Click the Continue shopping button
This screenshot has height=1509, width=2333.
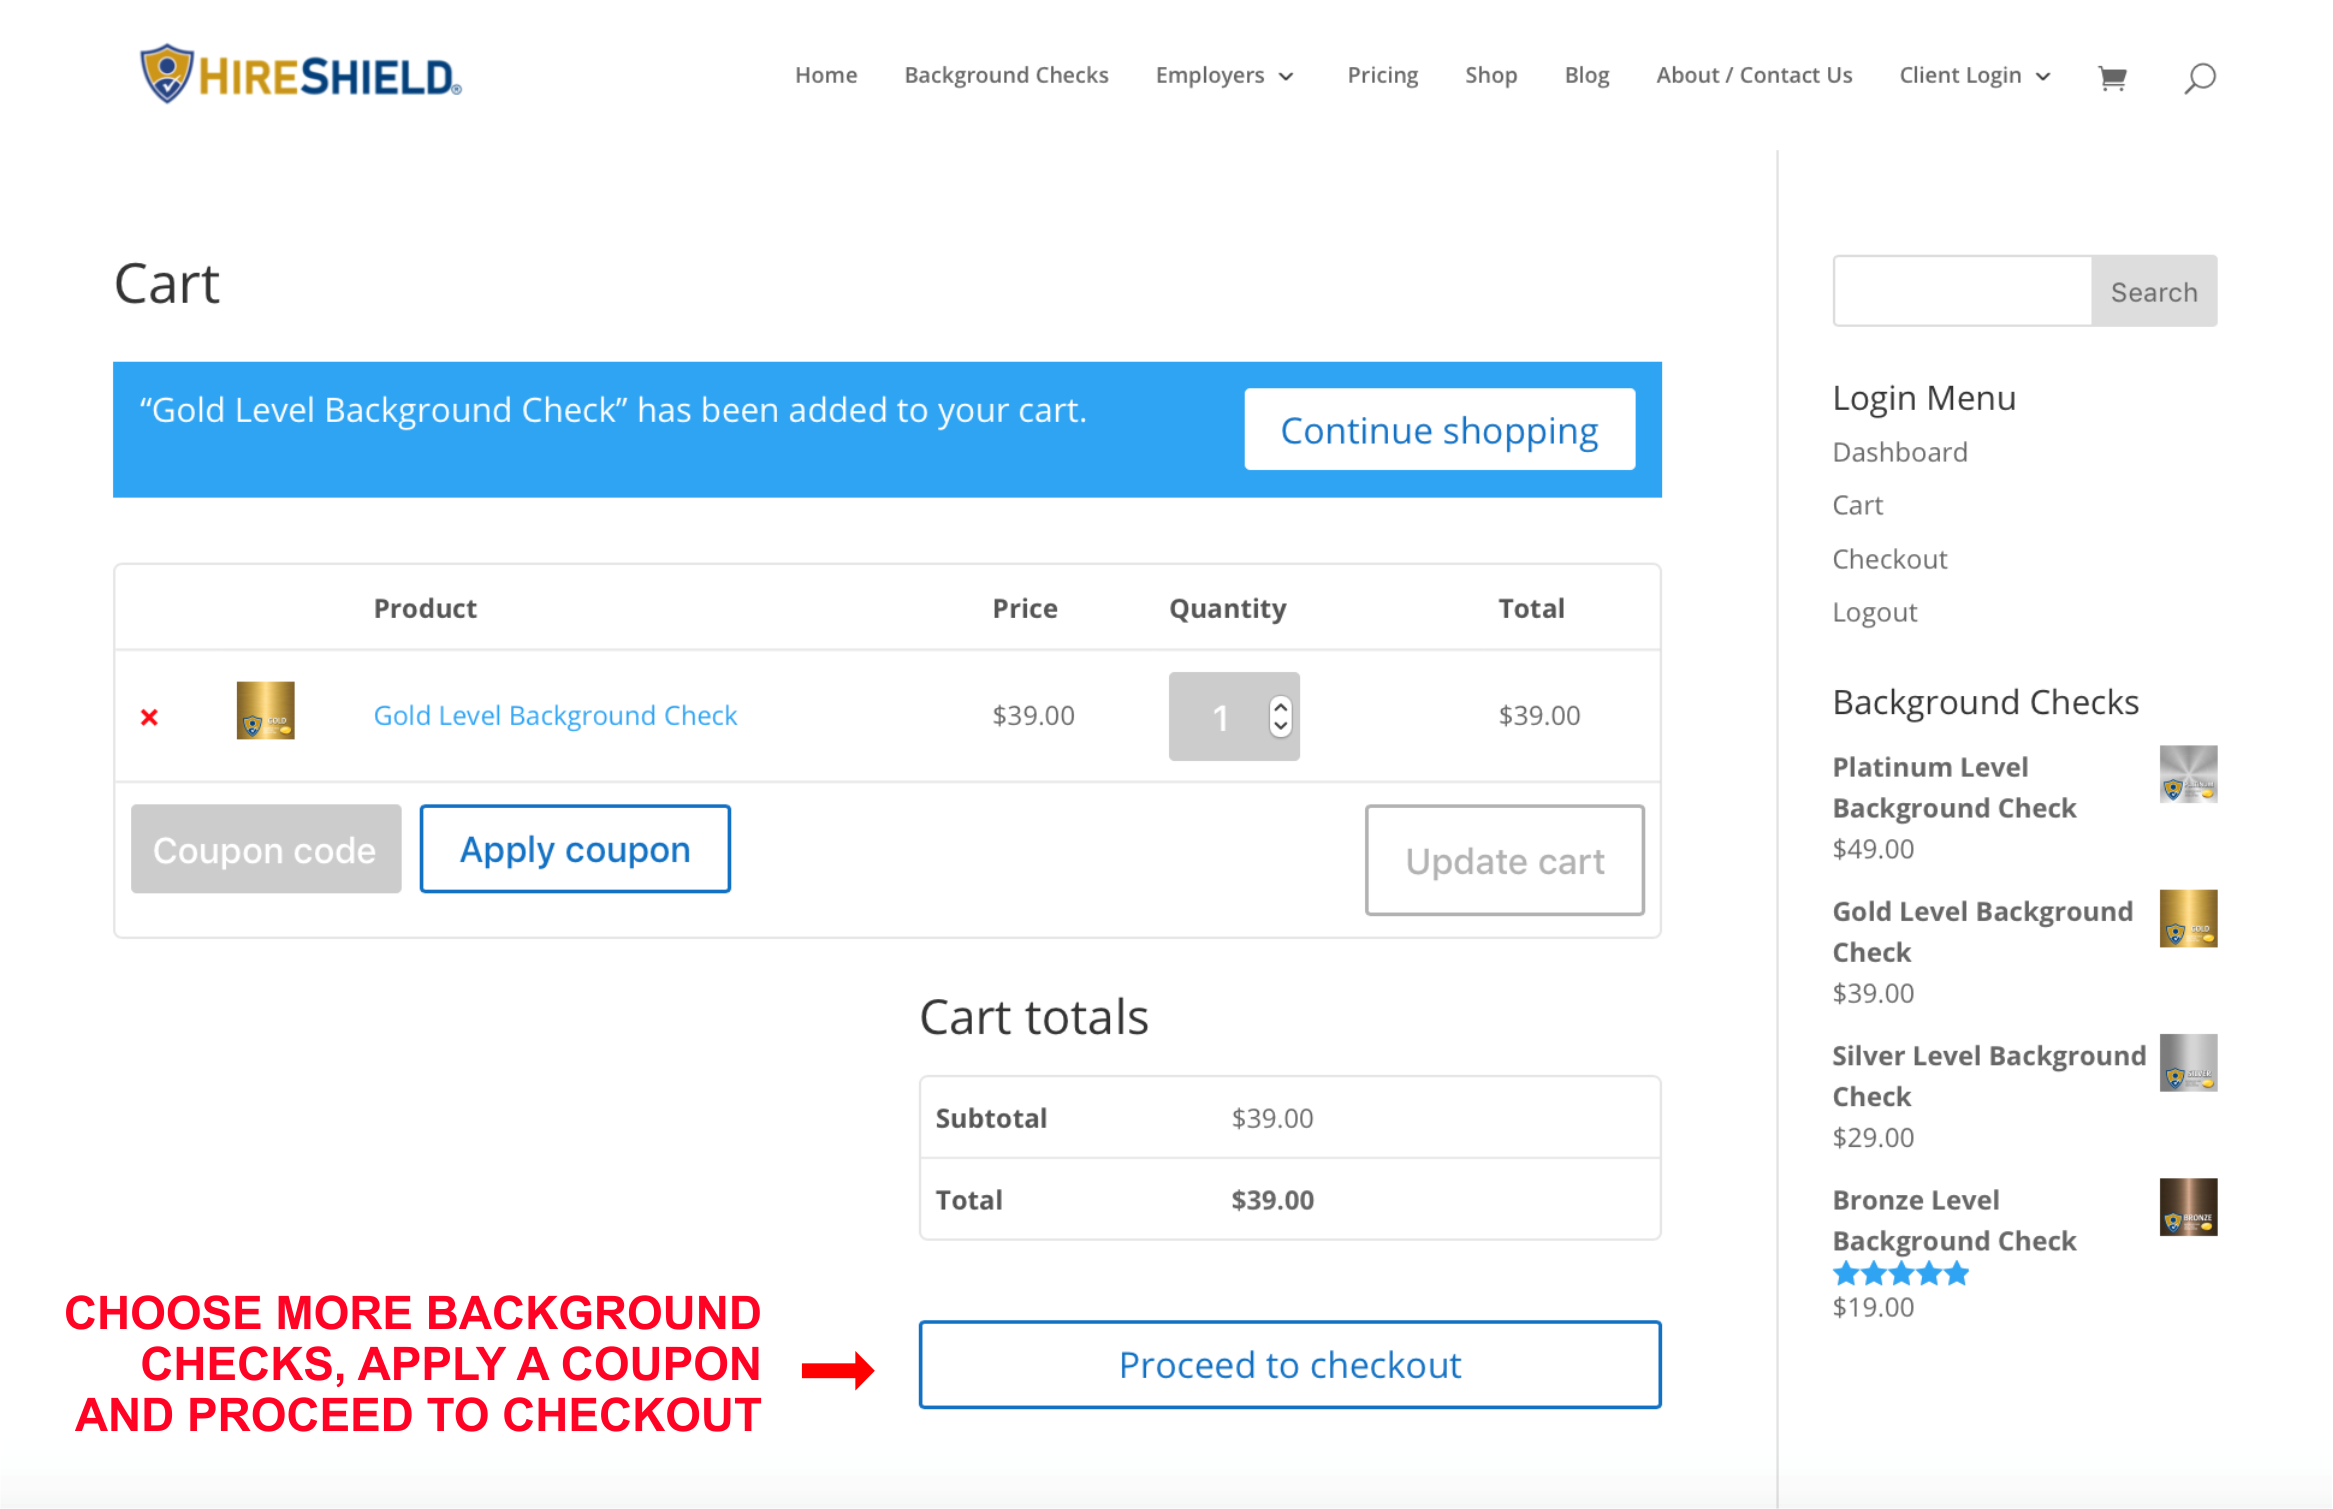[x=1439, y=430]
